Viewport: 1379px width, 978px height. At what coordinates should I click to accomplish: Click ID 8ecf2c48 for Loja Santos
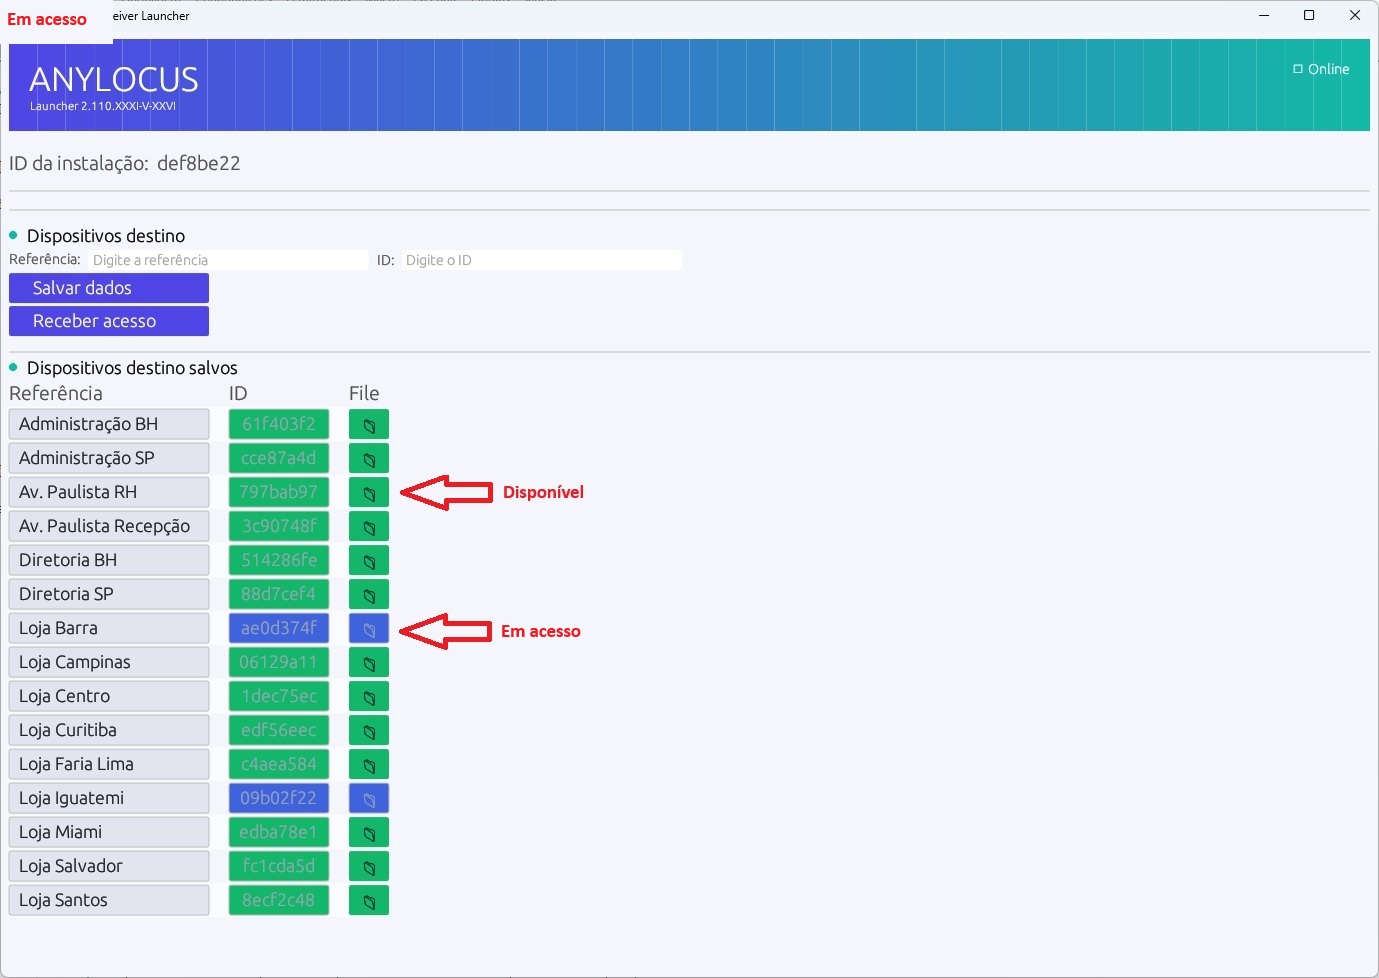pyautogui.click(x=279, y=901)
